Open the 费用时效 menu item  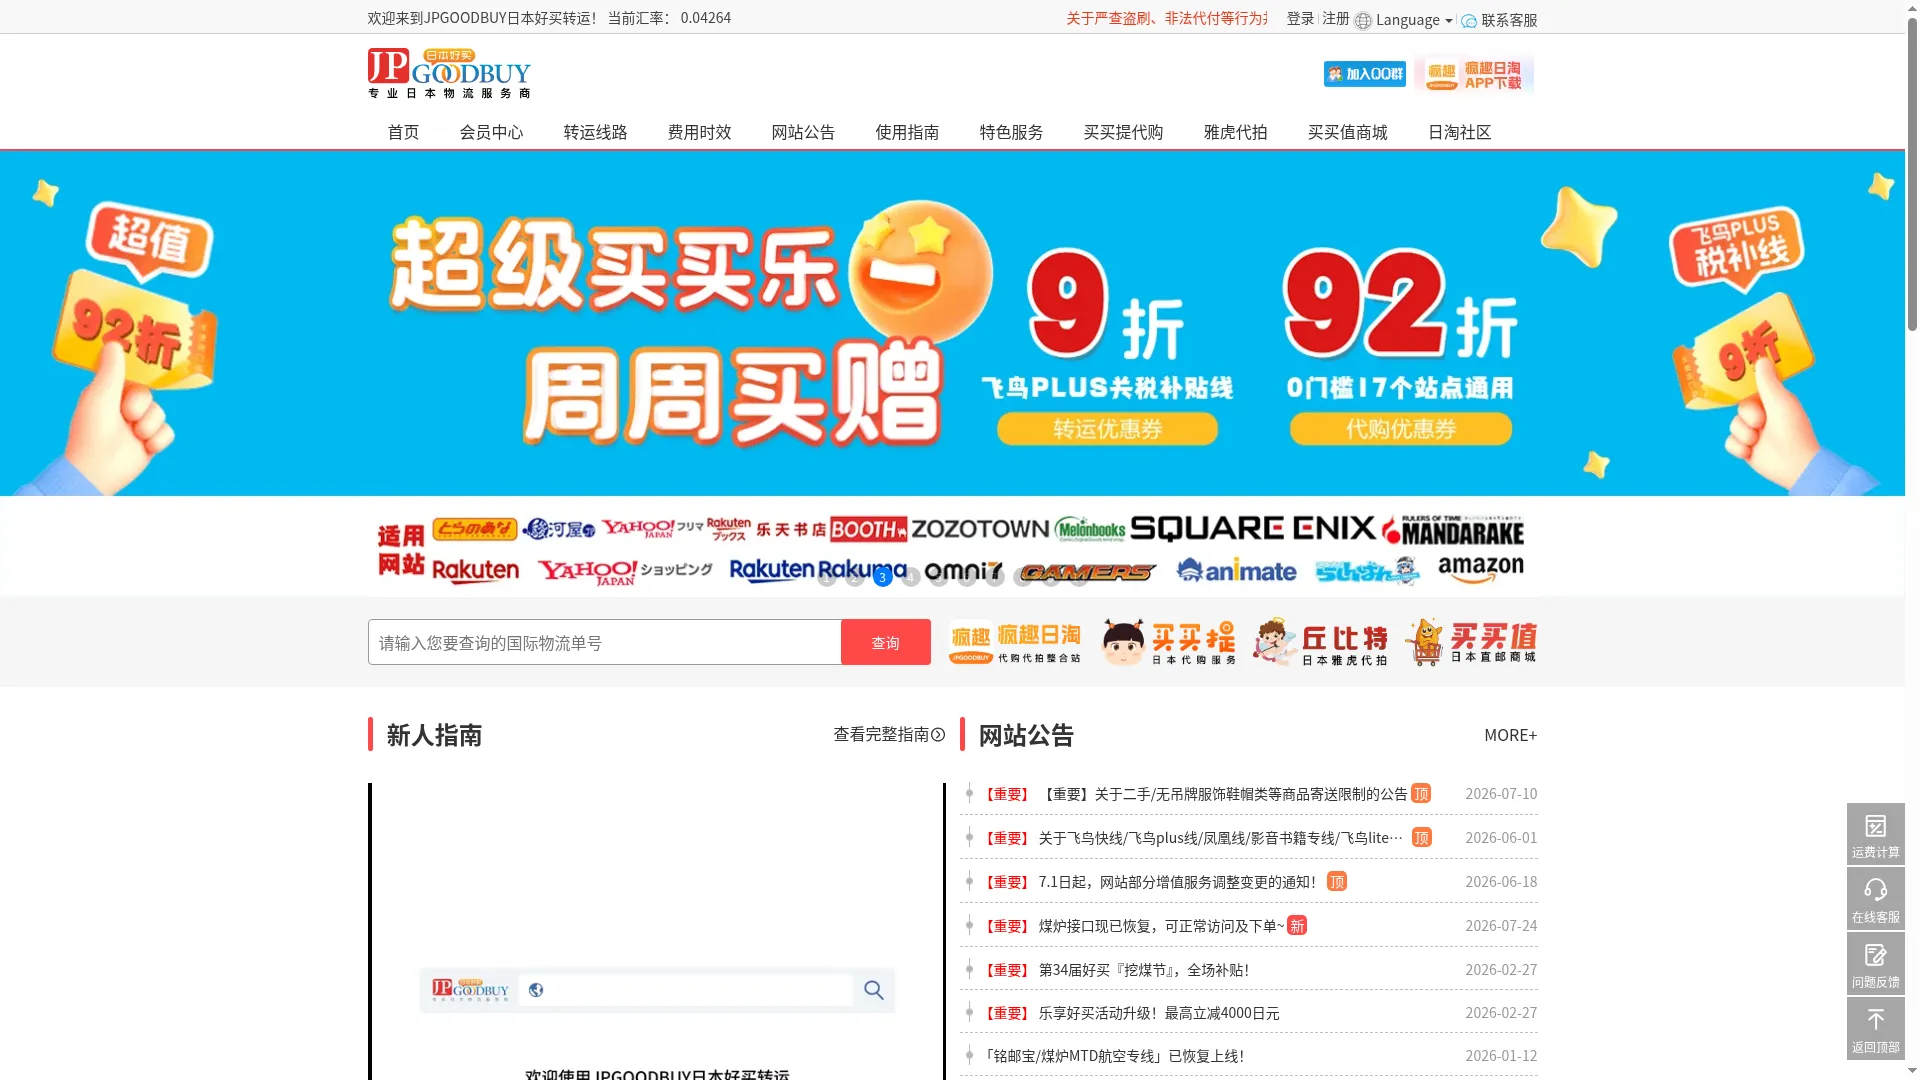(699, 132)
